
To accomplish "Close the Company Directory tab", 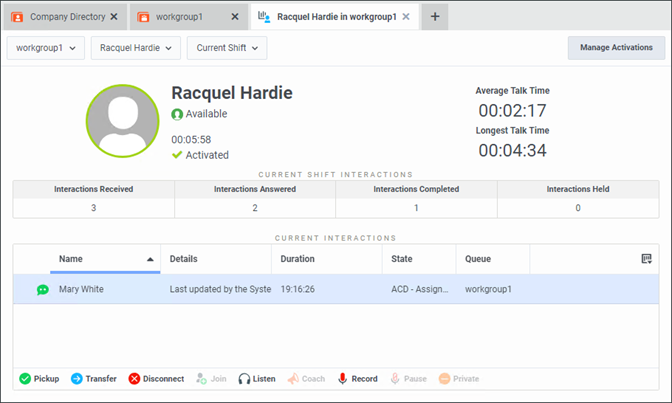I will point(113,17).
